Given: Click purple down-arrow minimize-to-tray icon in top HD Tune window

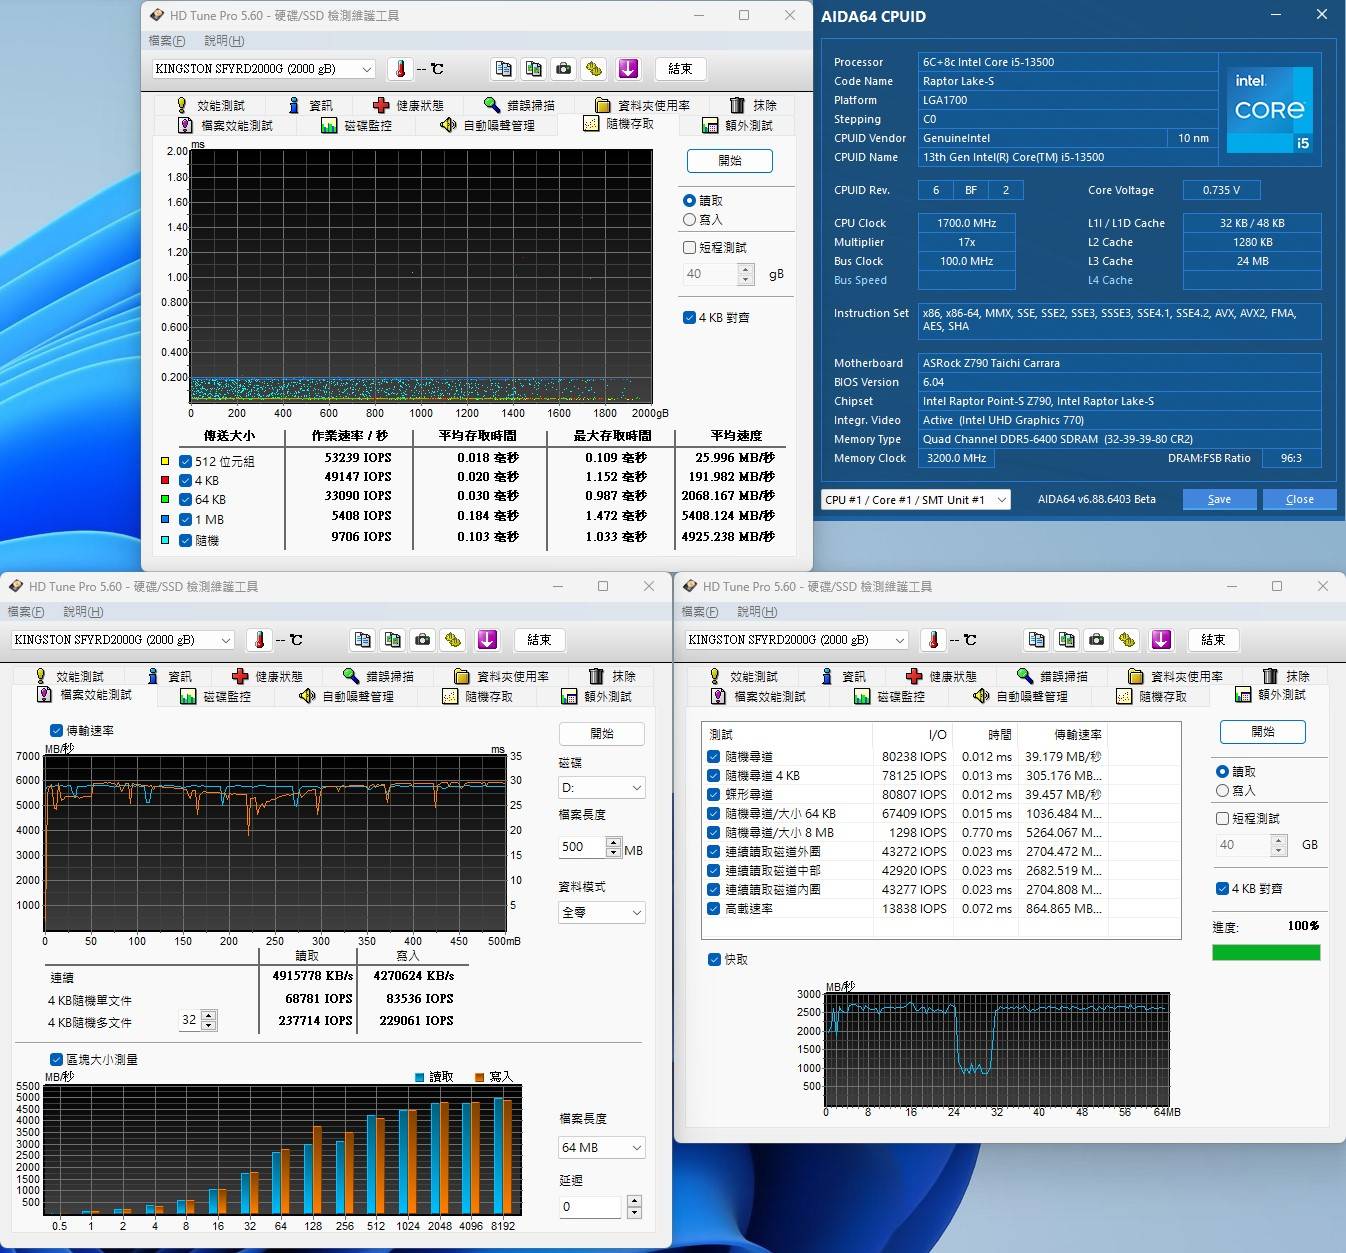Looking at the screenshot, I should pos(628,69).
